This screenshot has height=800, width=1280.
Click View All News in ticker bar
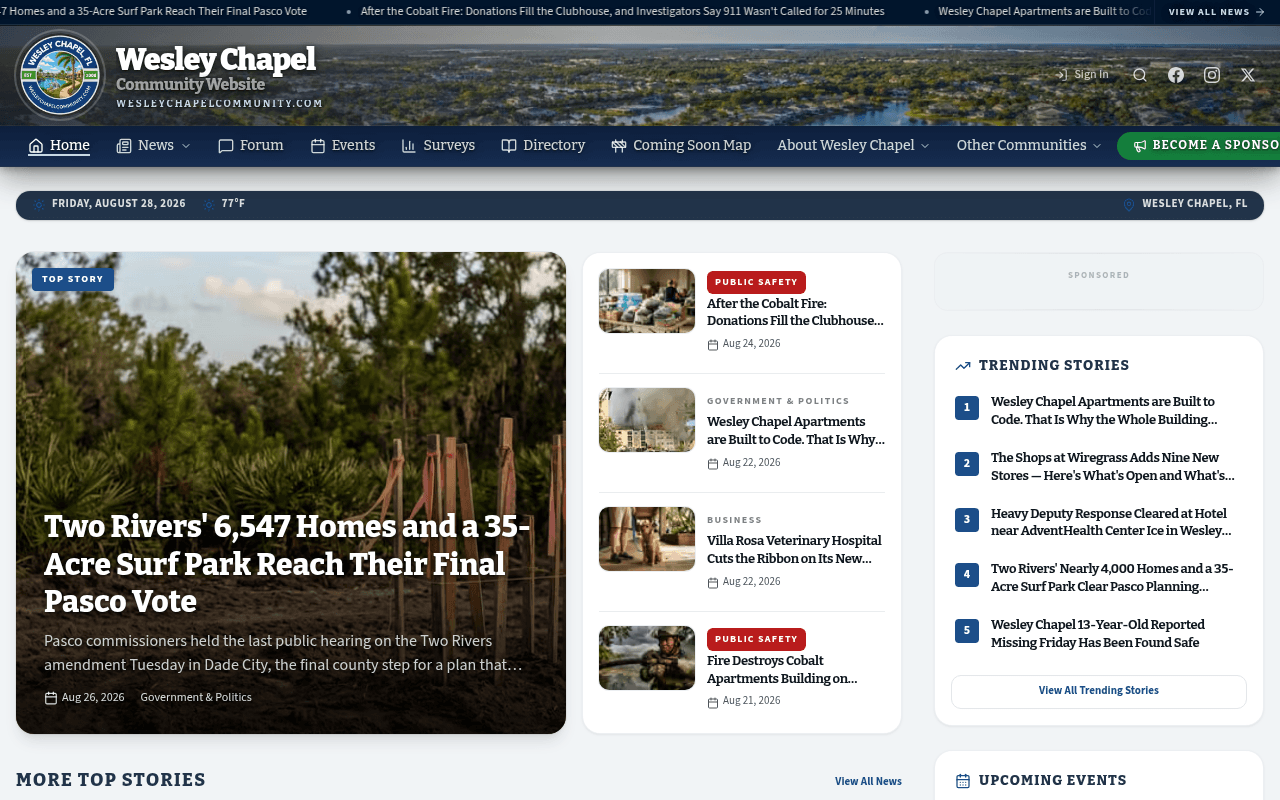point(1217,12)
